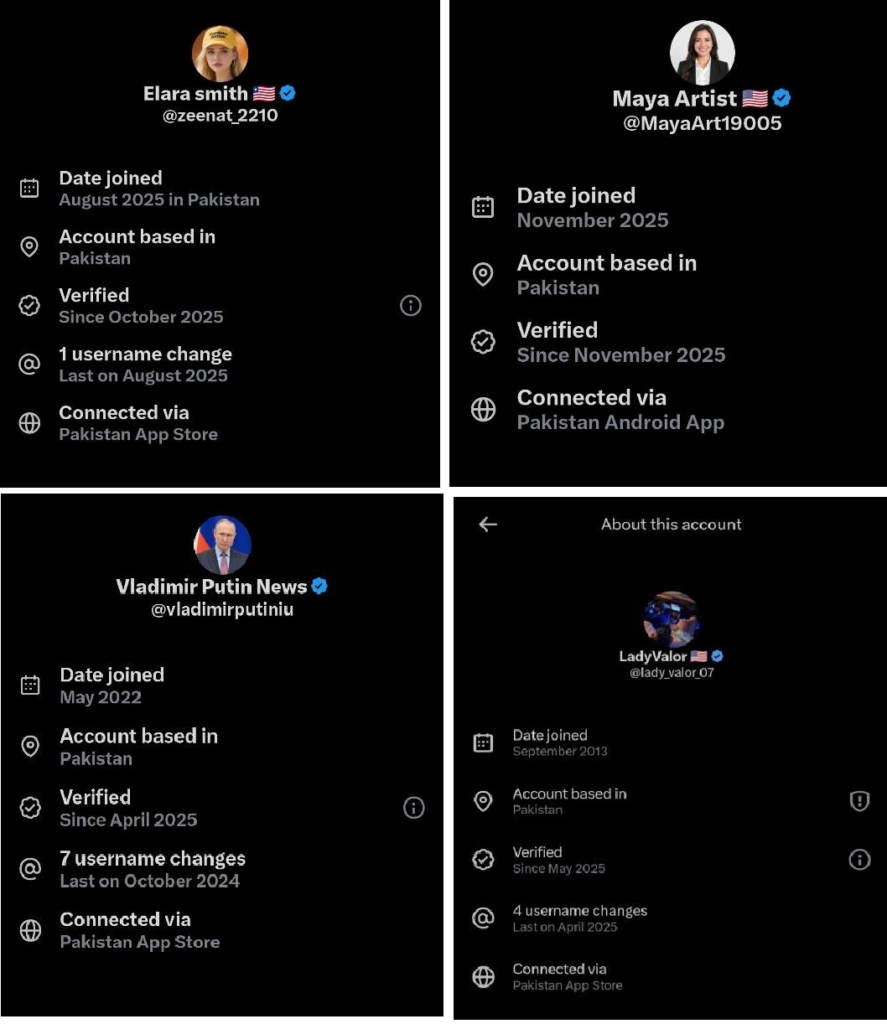Click globe icon beside Pakistan Android App
Screen dimensions: 887x1024
483,410
